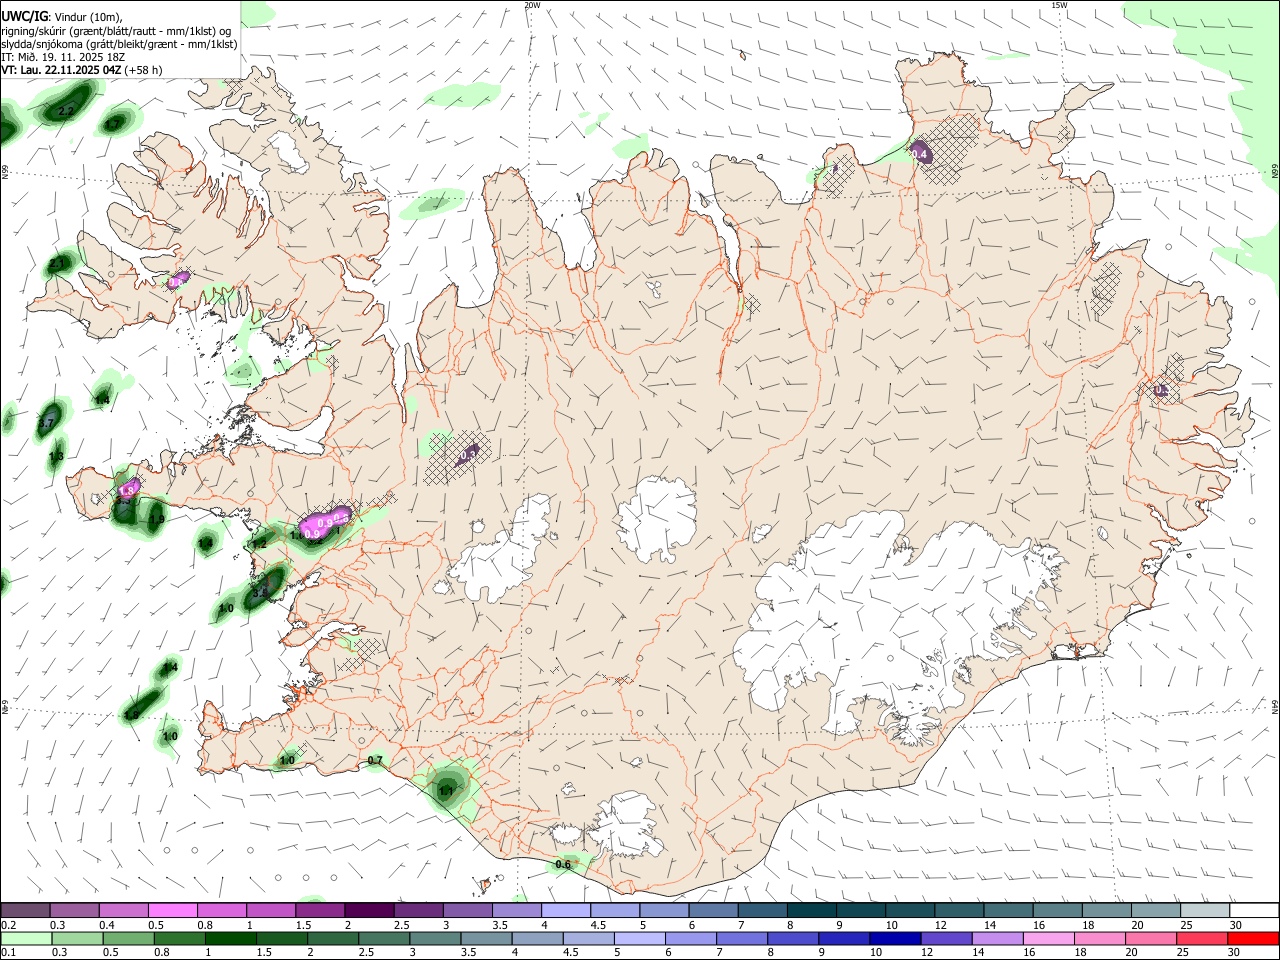
Task: Pick the top-row 8 dark teal snow swatch
Action: click(x=812, y=911)
